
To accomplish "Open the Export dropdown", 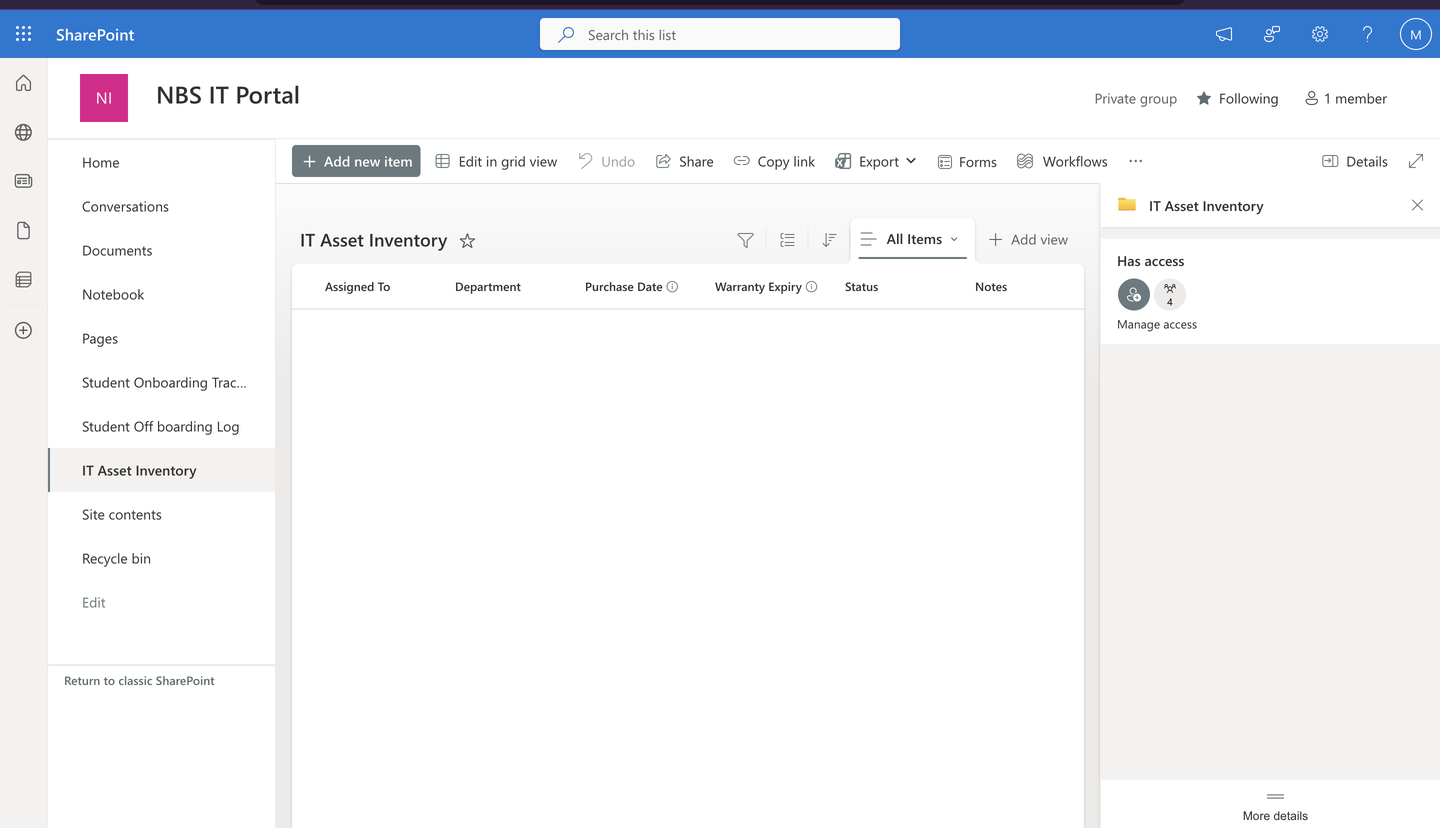I will [876, 161].
